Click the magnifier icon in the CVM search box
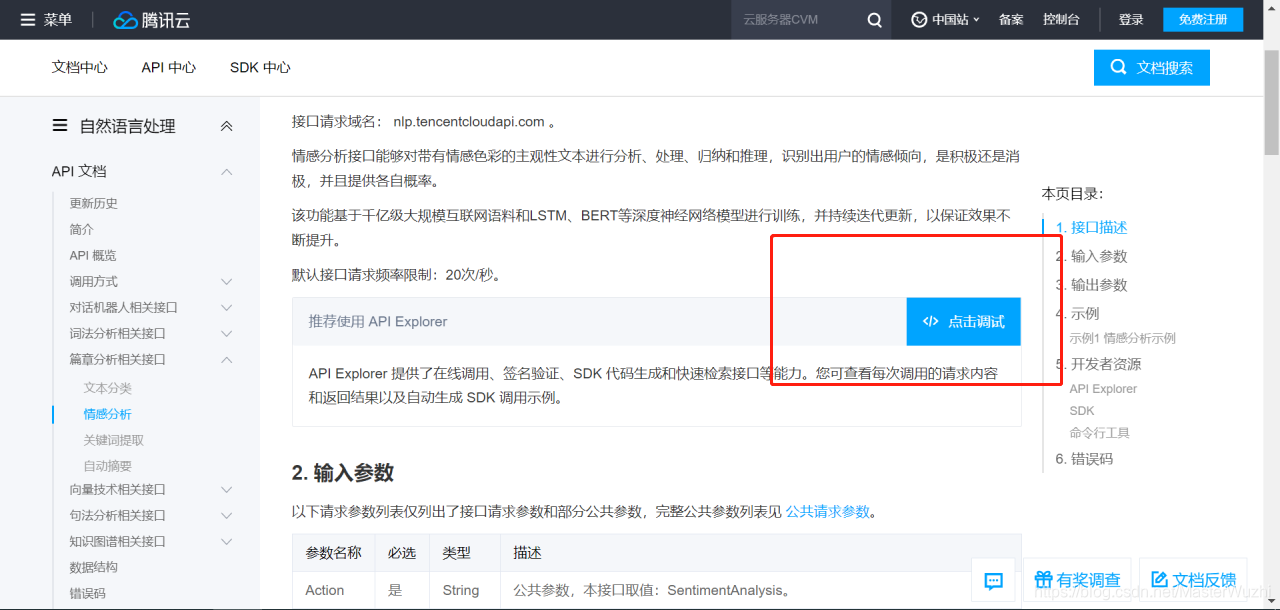This screenshot has width=1280, height=610. [x=874, y=19]
